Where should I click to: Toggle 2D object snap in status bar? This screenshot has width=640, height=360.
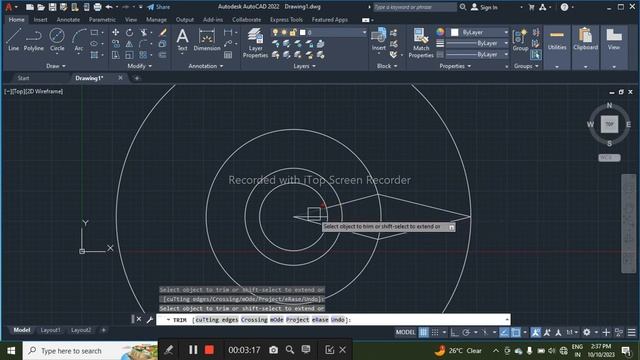click(x=516, y=332)
